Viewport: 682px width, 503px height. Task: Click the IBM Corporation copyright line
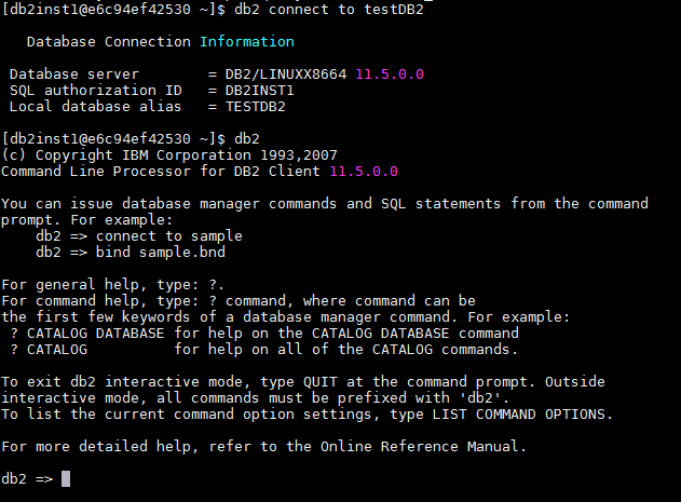coord(170,154)
